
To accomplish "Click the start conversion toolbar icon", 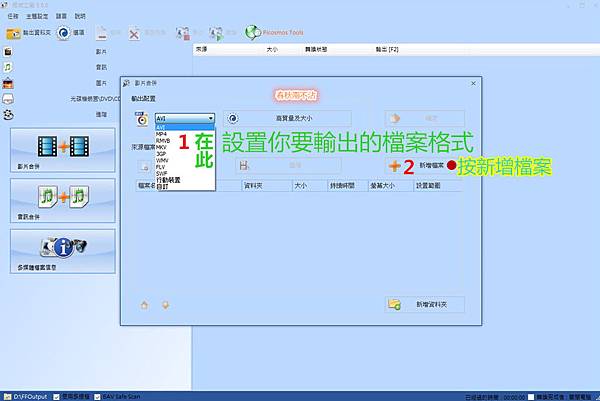I will 216,34.
